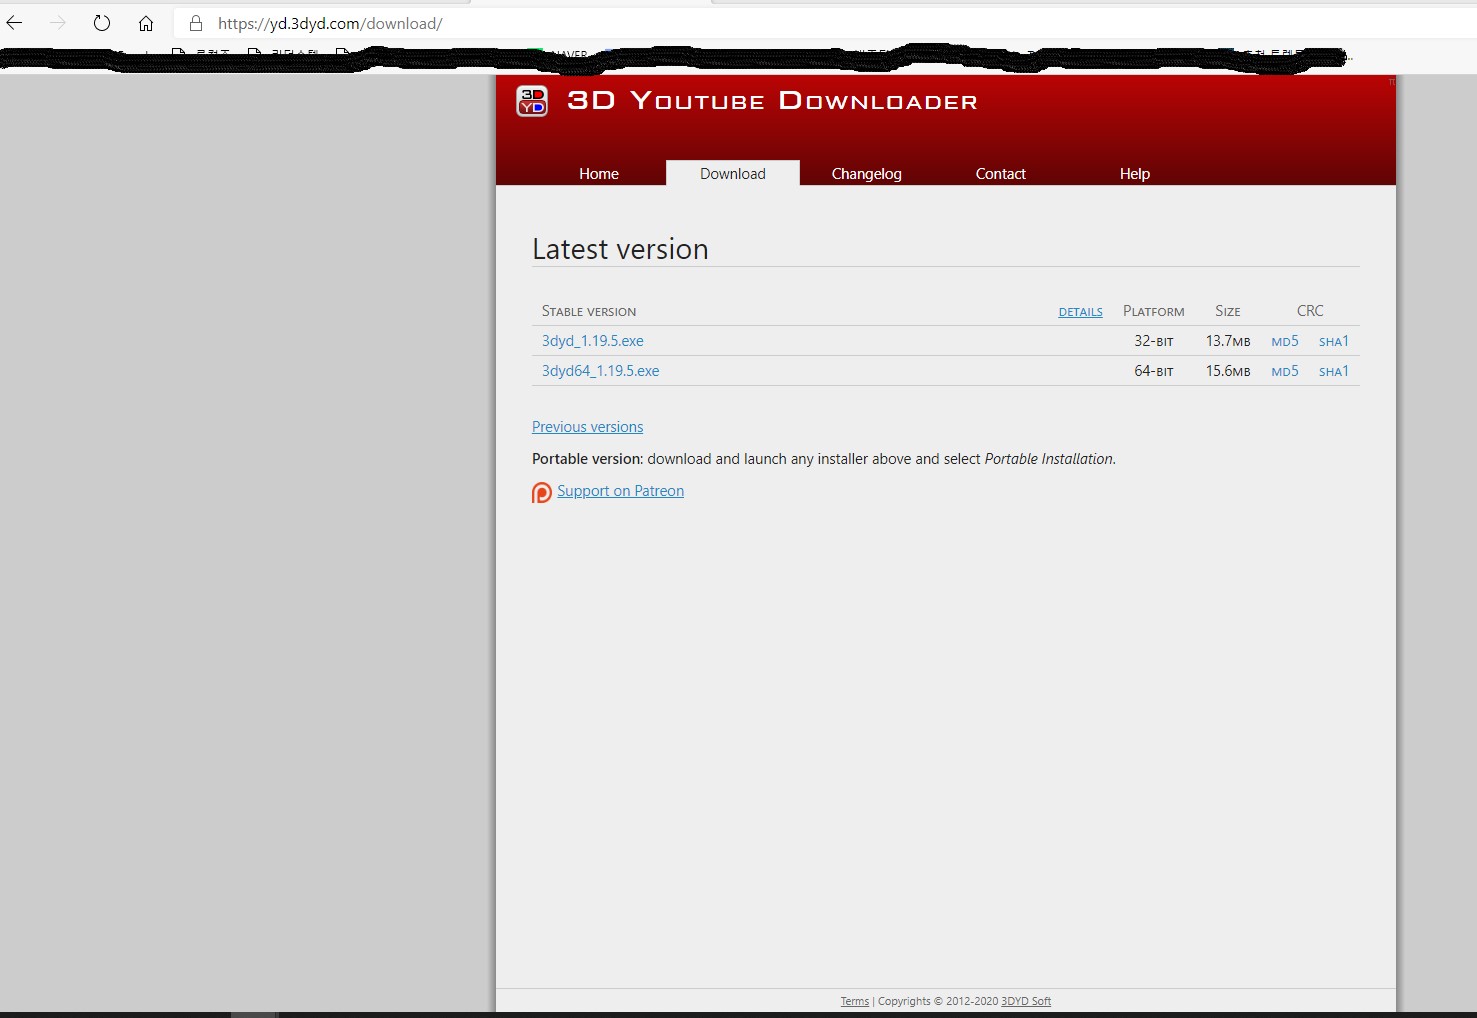Click the 15.6MB size value
Viewport: 1477px width, 1018px height.
click(1228, 371)
